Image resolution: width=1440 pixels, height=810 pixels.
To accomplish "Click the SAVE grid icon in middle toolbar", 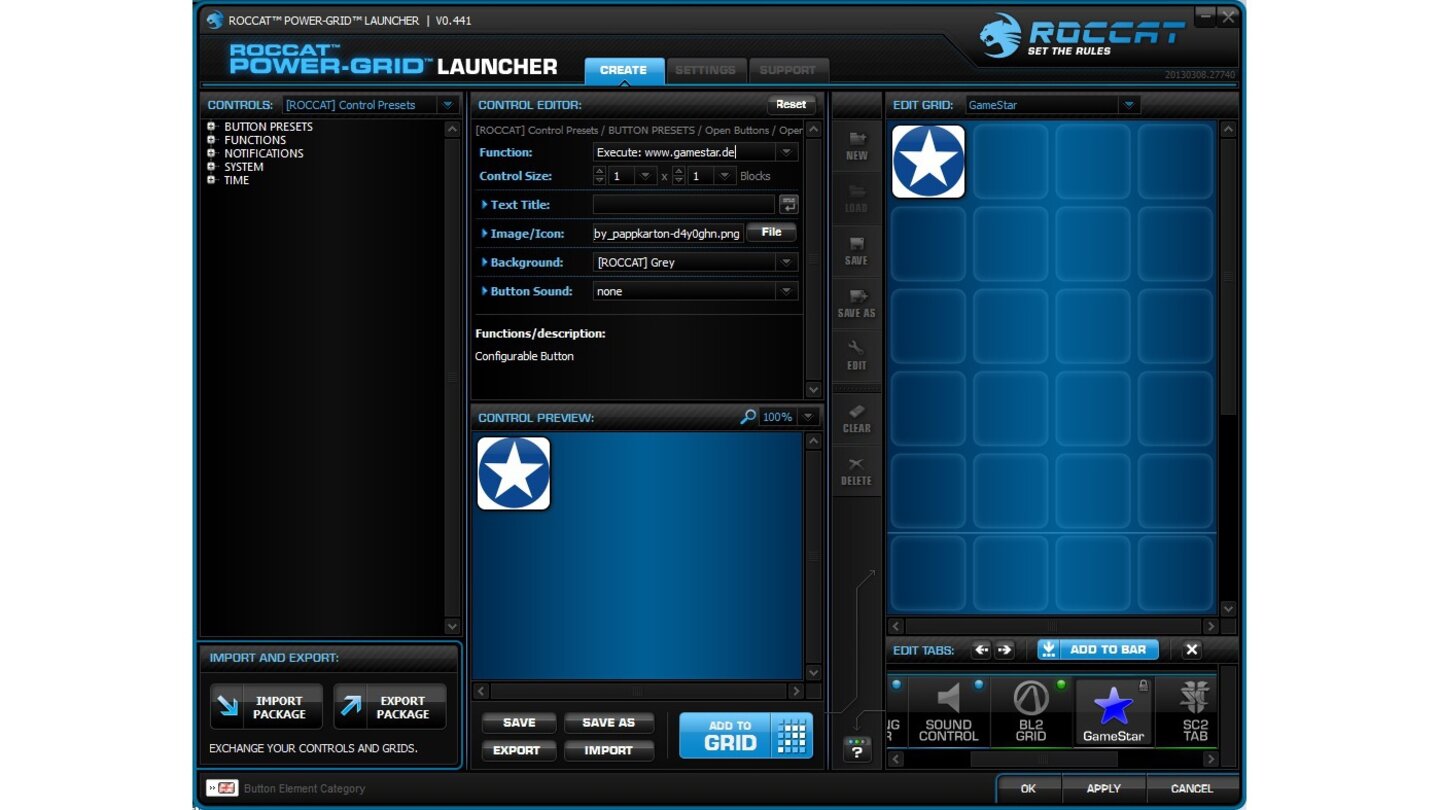I will click(857, 251).
